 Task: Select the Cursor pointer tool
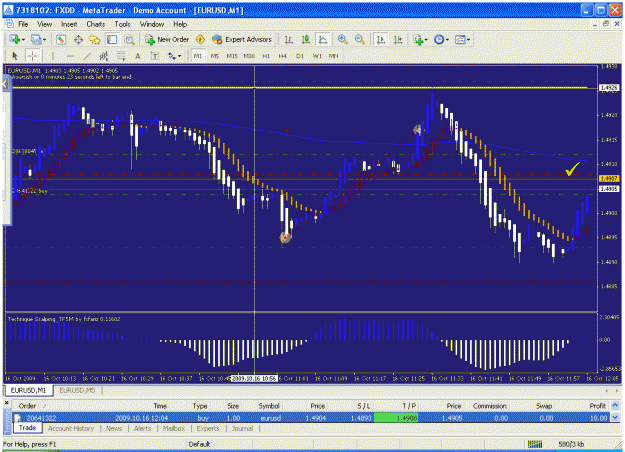pyautogui.click(x=15, y=56)
